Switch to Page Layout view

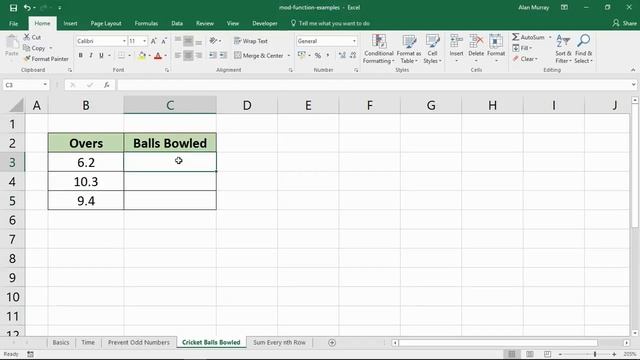(x=529, y=354)
